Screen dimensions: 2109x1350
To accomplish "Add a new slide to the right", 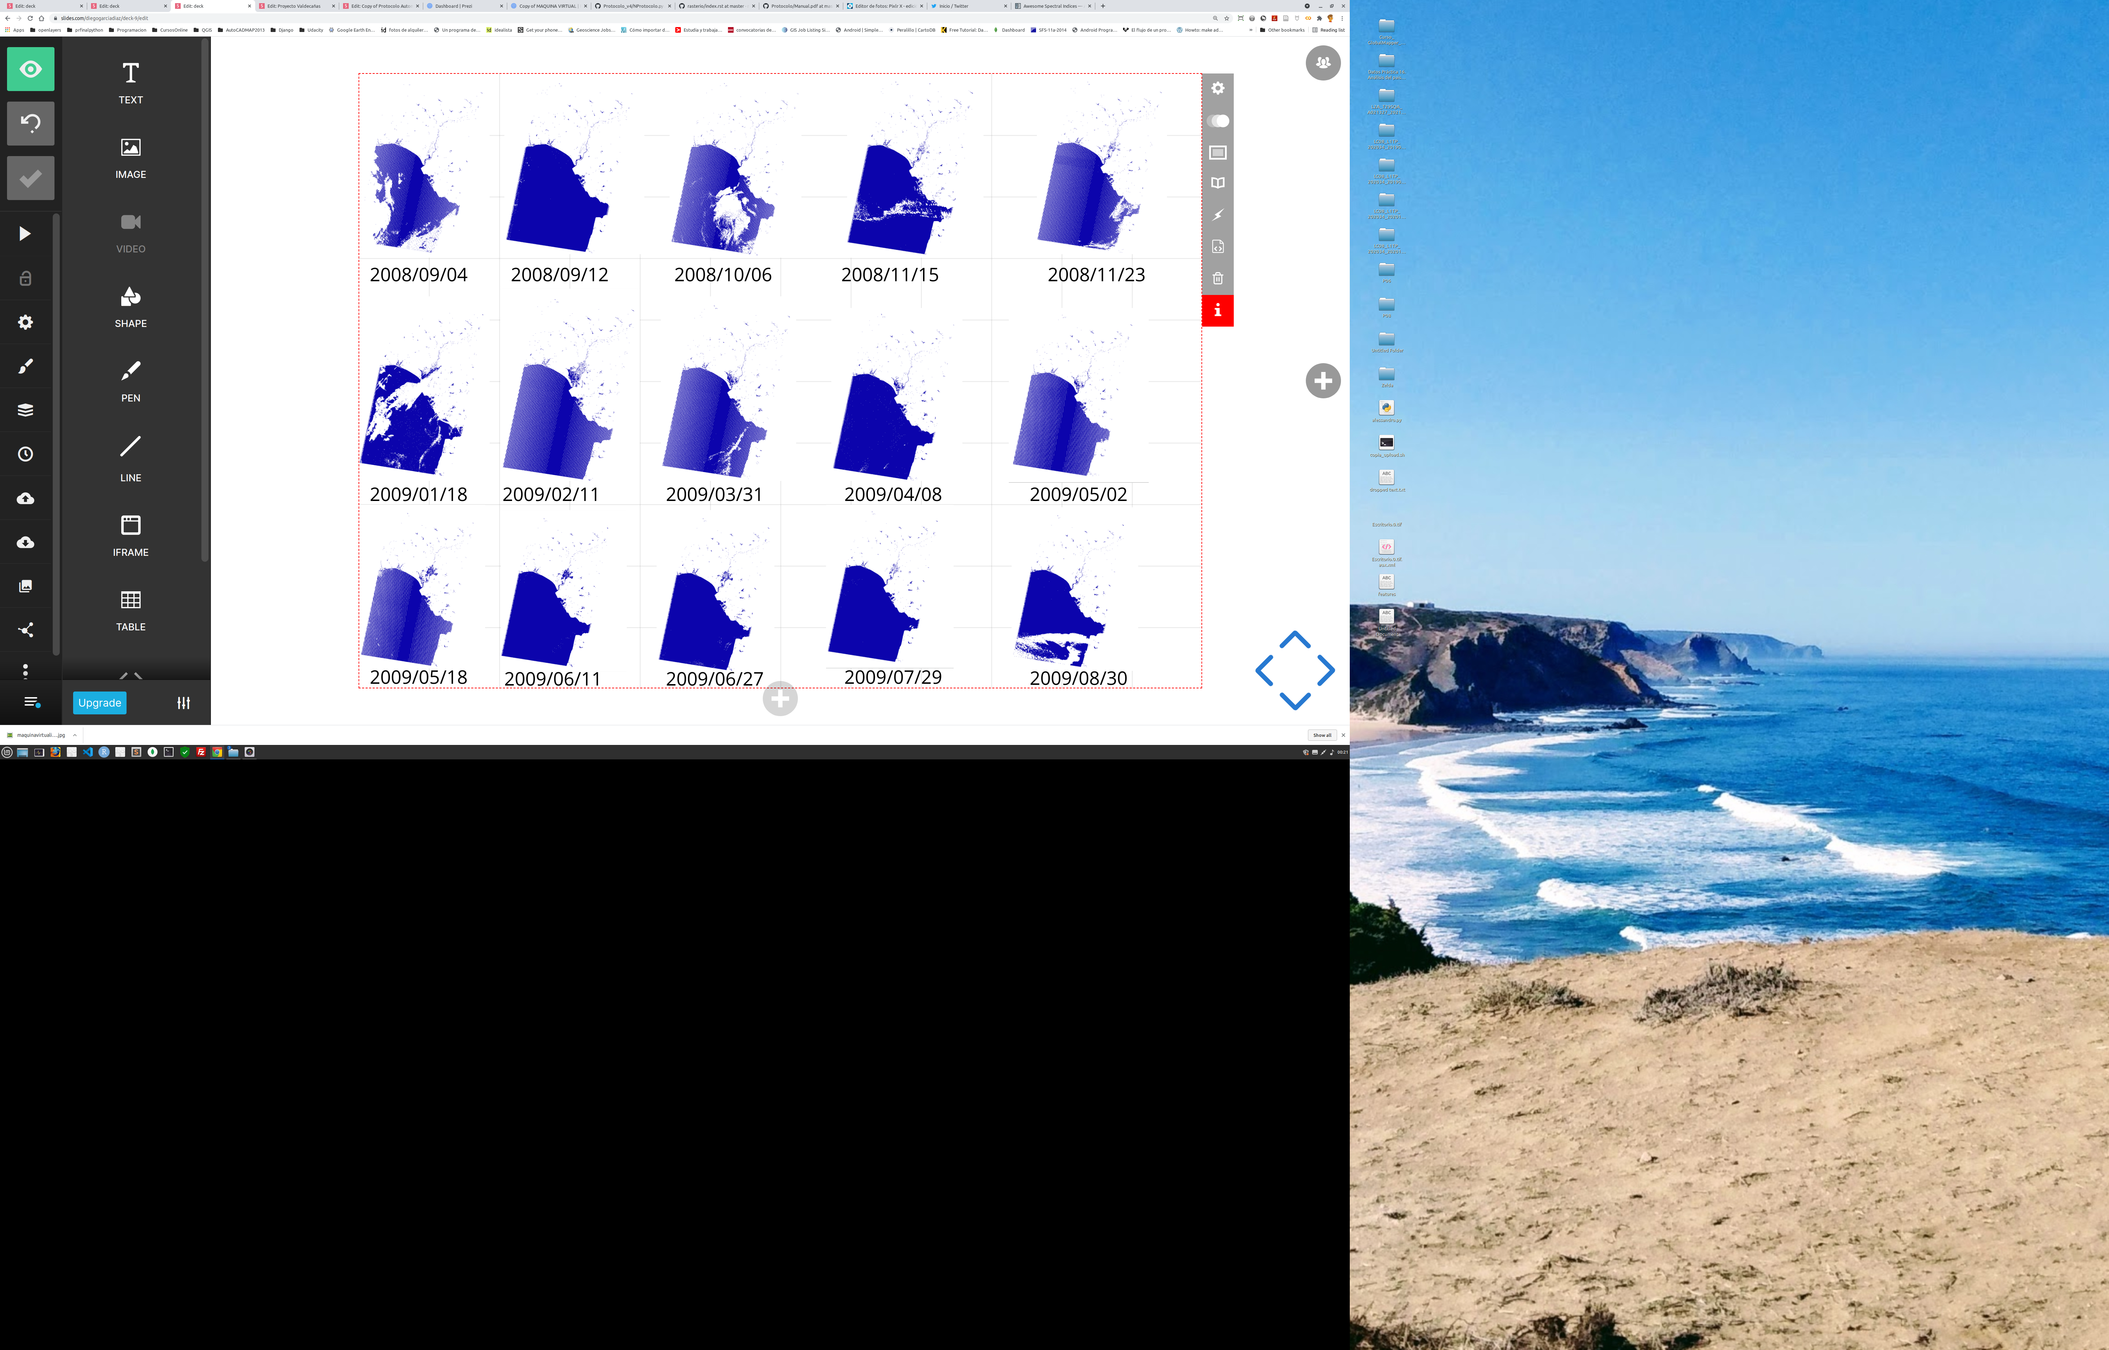I will 1322,381.
